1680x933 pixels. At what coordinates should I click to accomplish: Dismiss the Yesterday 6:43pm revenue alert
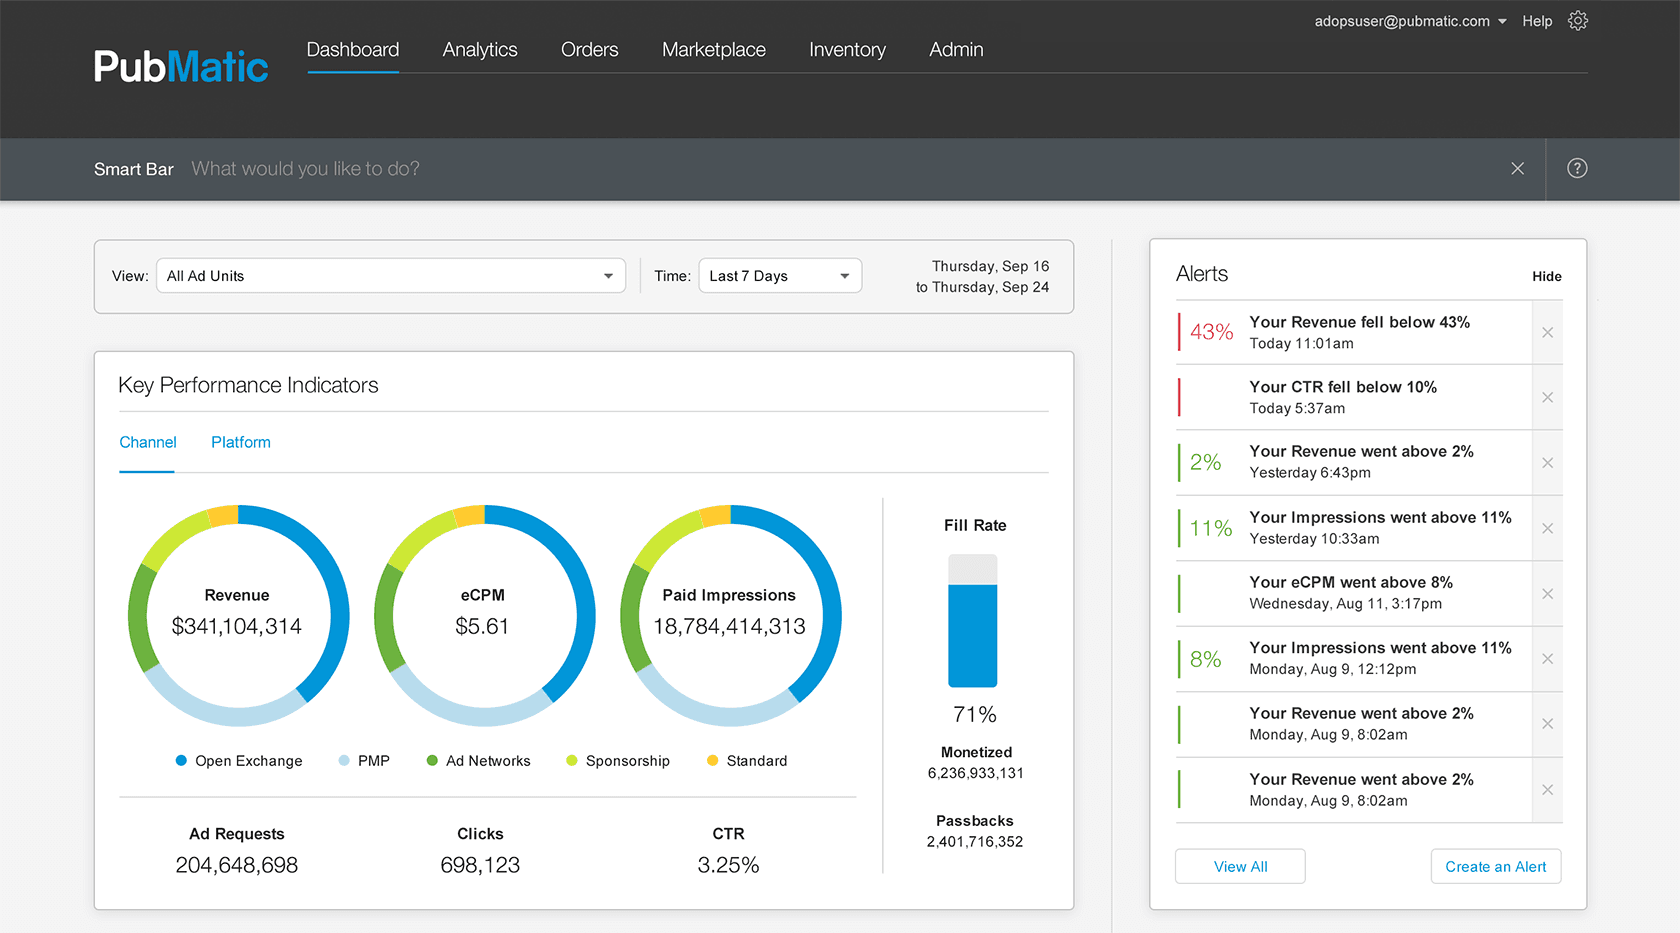(1547, 463)
